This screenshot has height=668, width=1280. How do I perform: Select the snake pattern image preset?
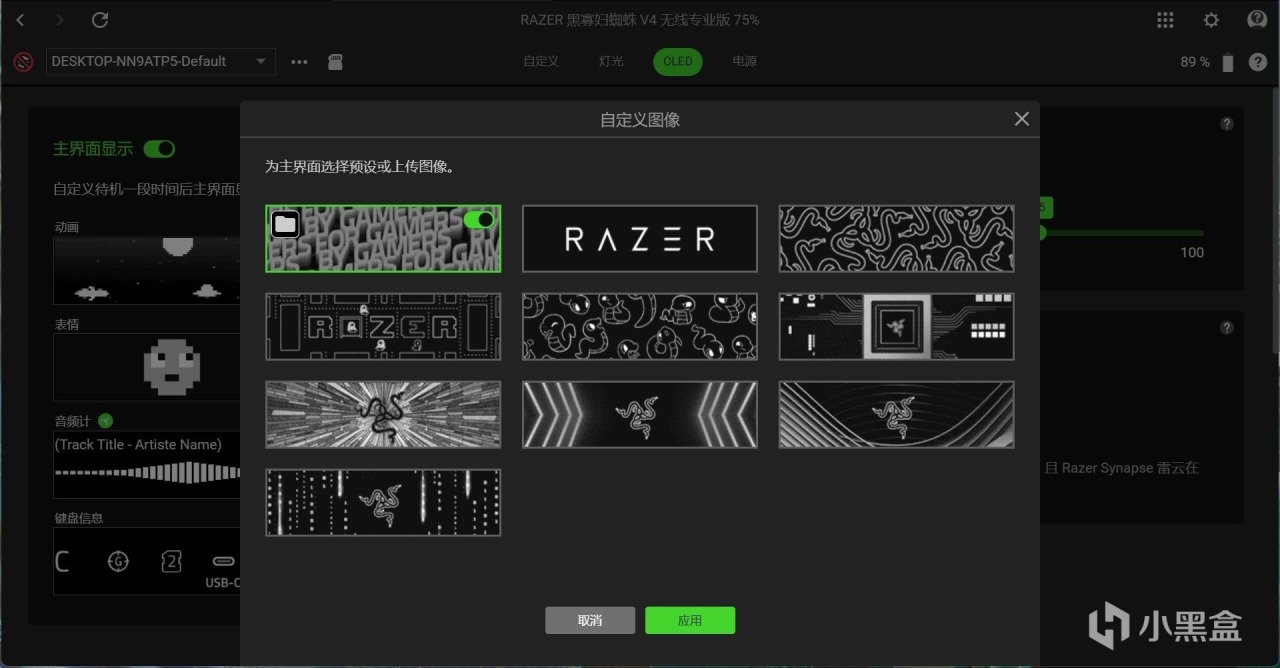pyautogui.click(x=897, y=238)
